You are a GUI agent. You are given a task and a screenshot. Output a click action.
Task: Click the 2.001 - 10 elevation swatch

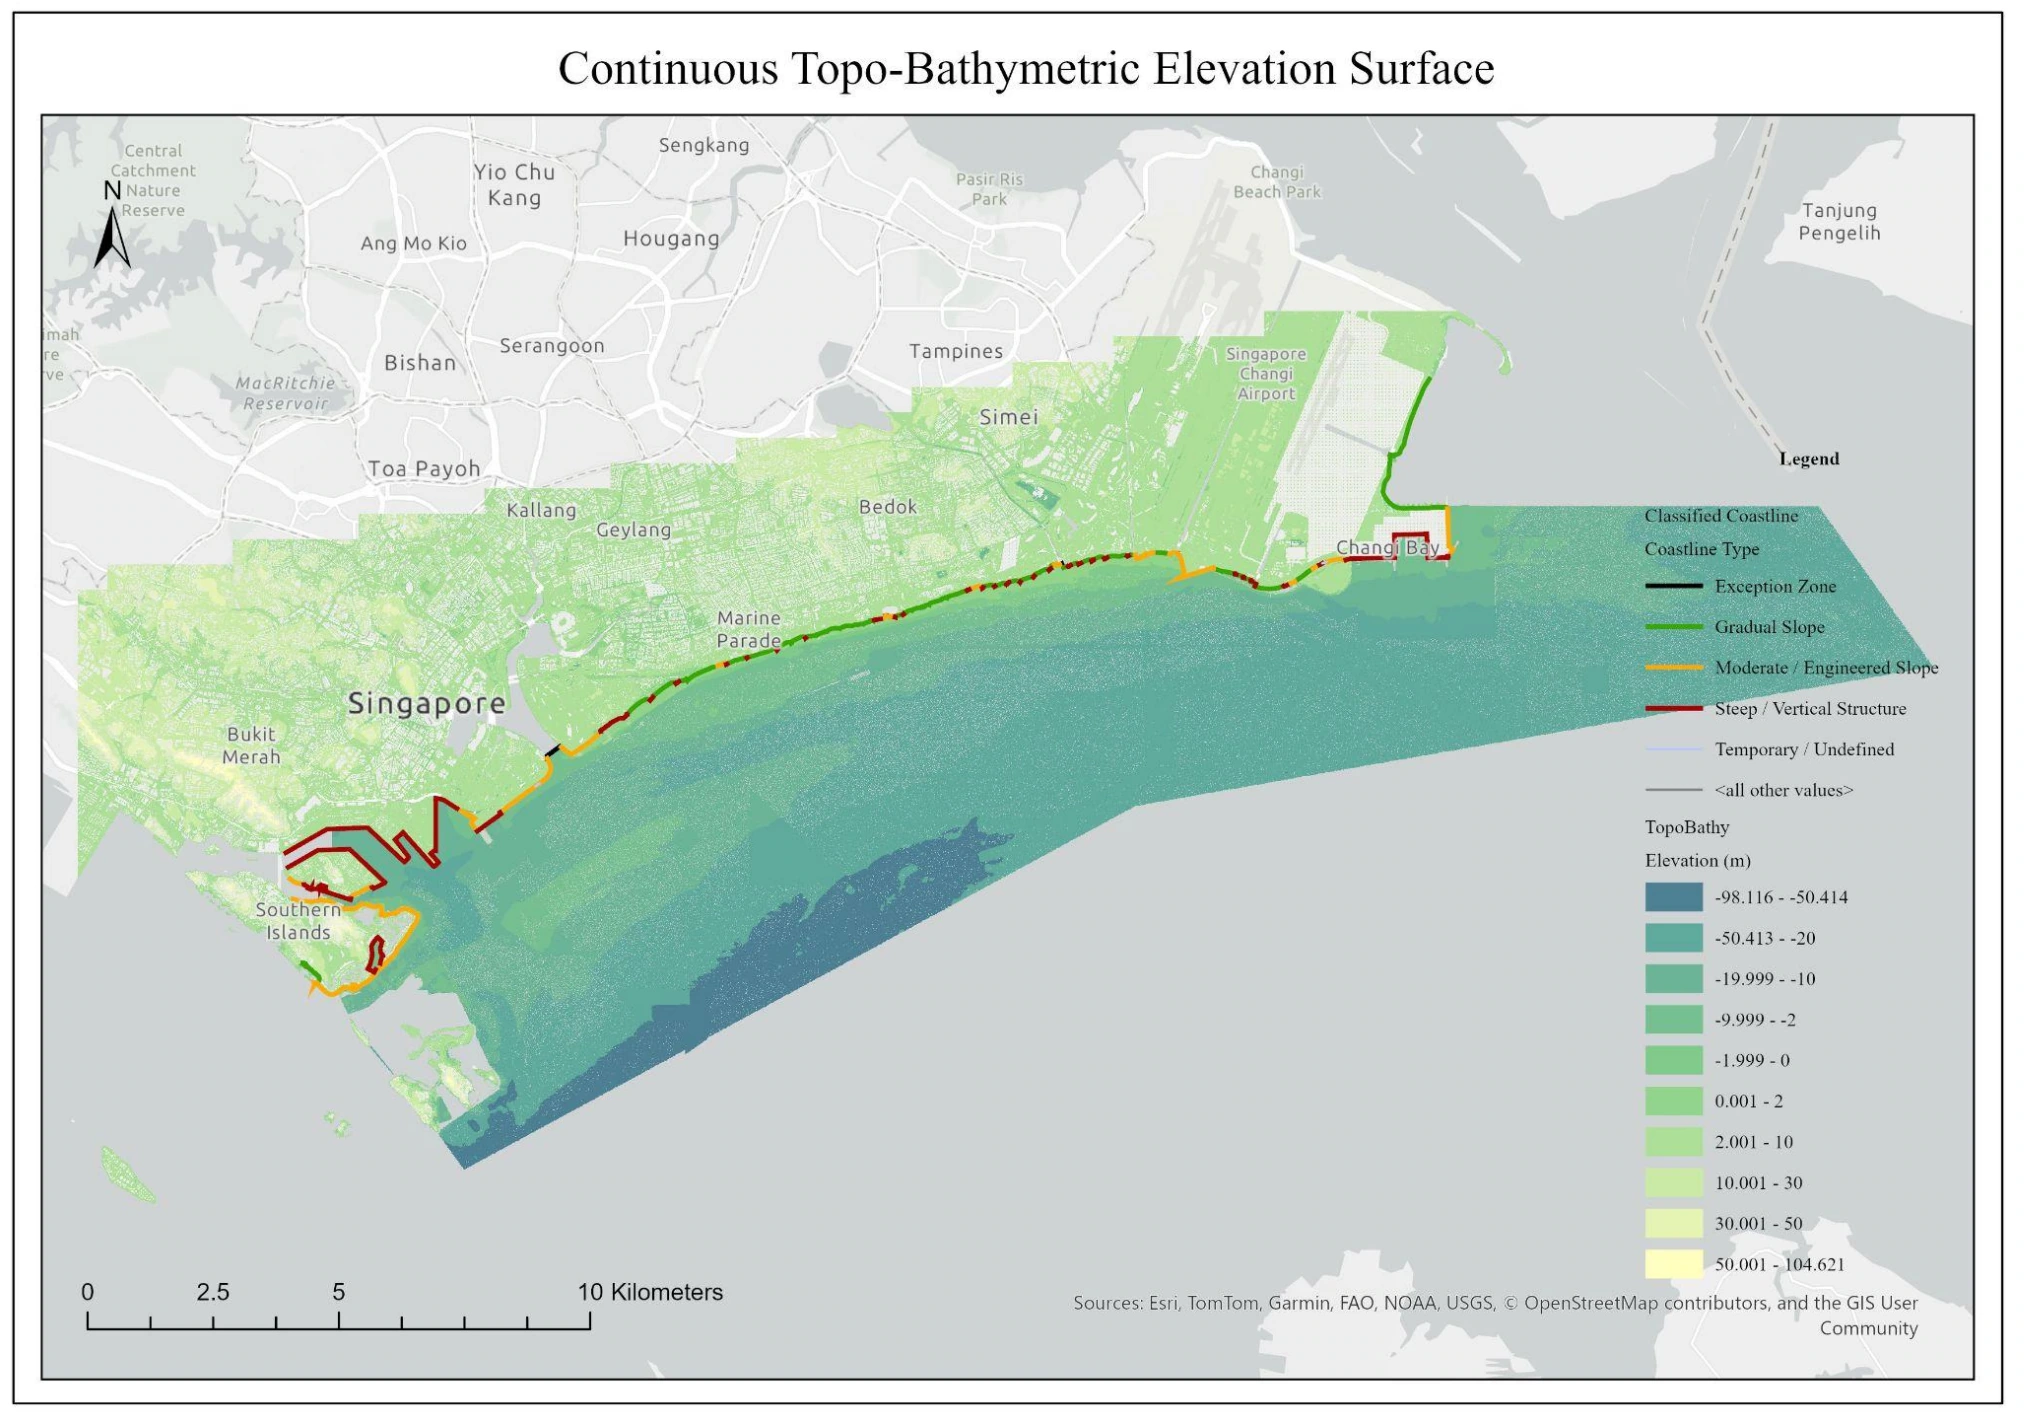[1674, 1142]
